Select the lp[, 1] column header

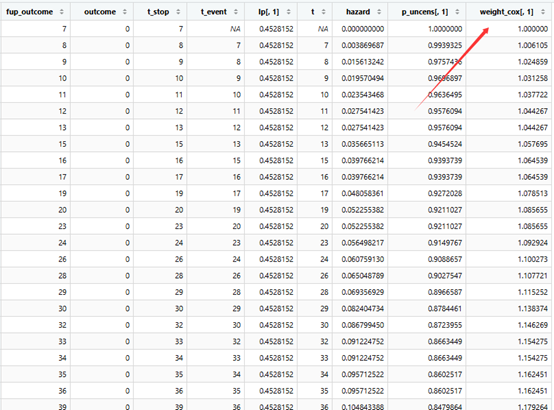[269, 12]
